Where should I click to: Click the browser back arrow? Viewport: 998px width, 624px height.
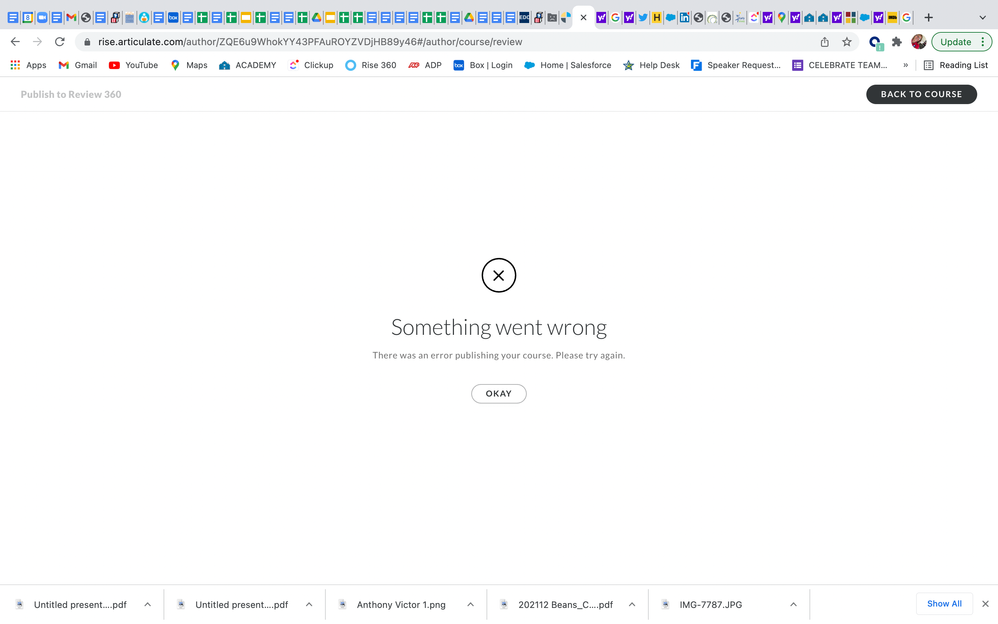point(15,41)
